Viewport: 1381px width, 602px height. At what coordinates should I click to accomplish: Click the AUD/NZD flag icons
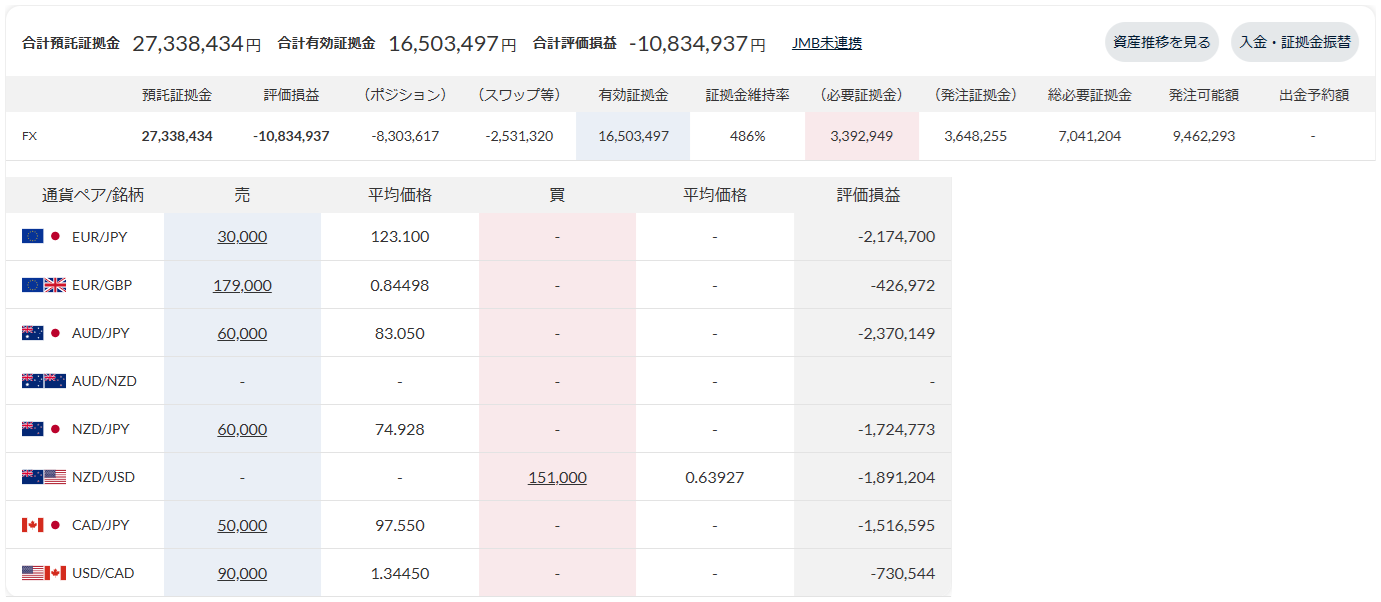pos(43,381)
